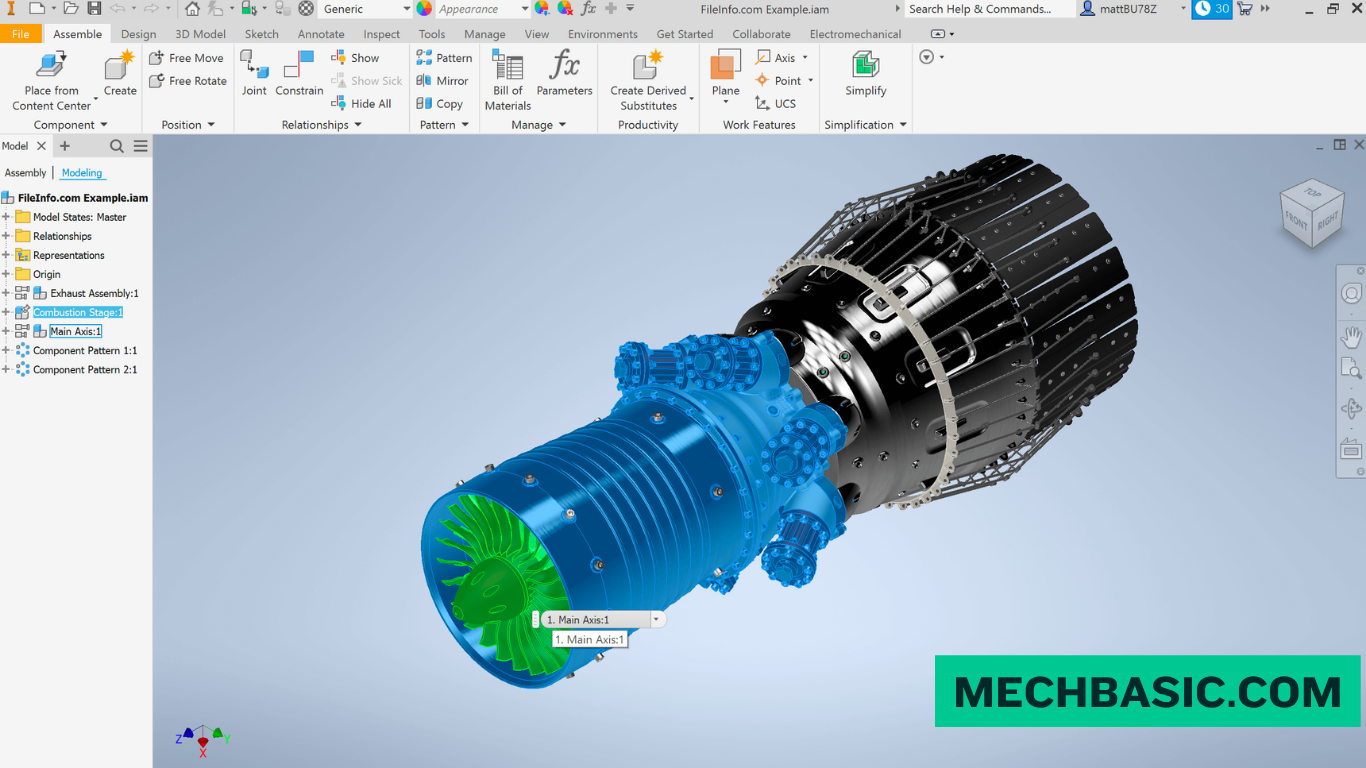Click the fx icon in the quick access toolbar

pyautogui.click(x=588, y=9)
